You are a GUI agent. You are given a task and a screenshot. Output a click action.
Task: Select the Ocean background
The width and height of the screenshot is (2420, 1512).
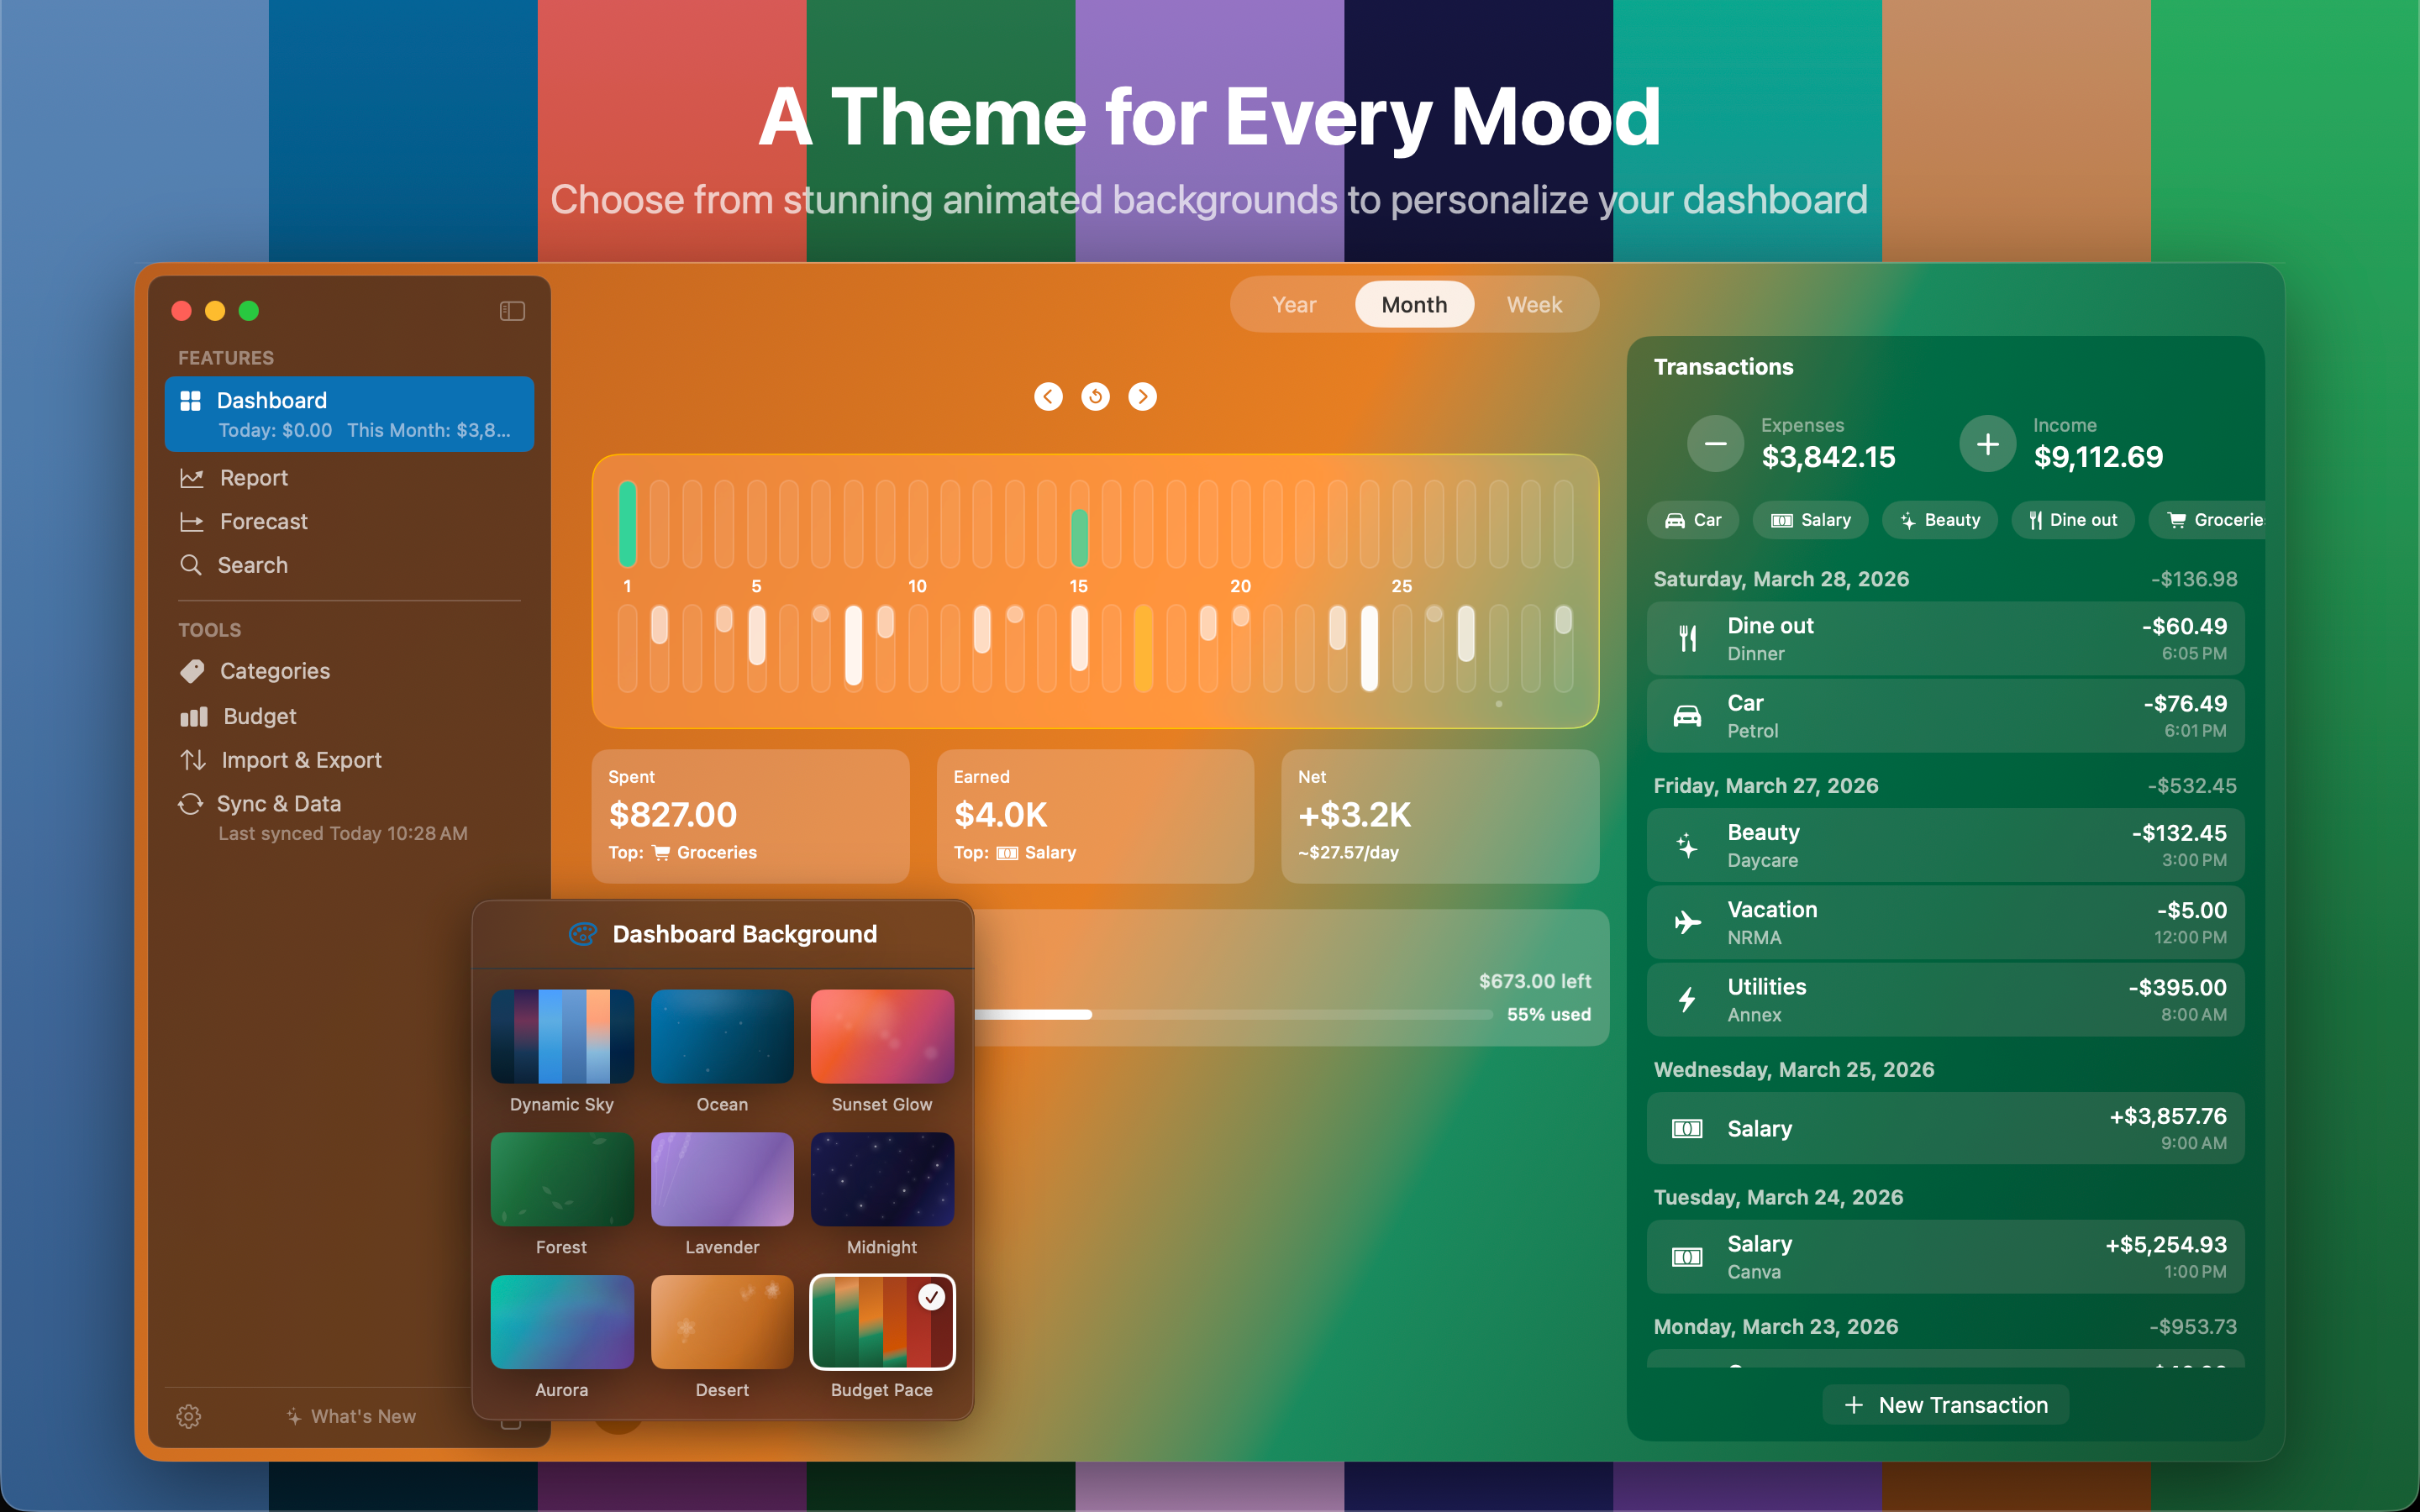tap(722, 1036)
